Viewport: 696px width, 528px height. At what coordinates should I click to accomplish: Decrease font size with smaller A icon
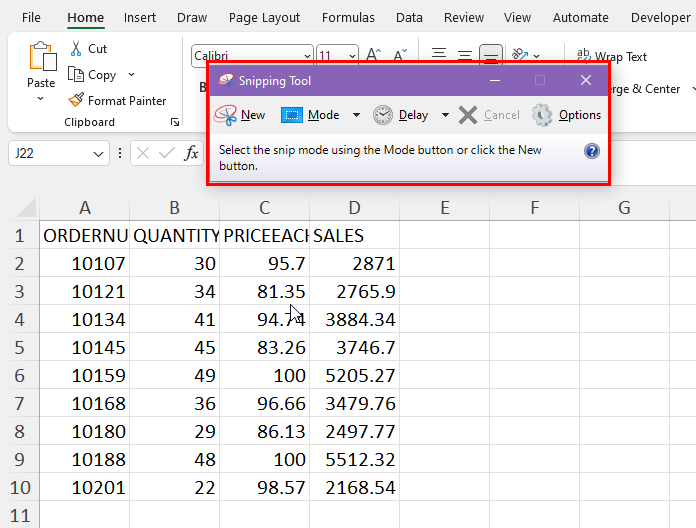(x=400, y=55)
